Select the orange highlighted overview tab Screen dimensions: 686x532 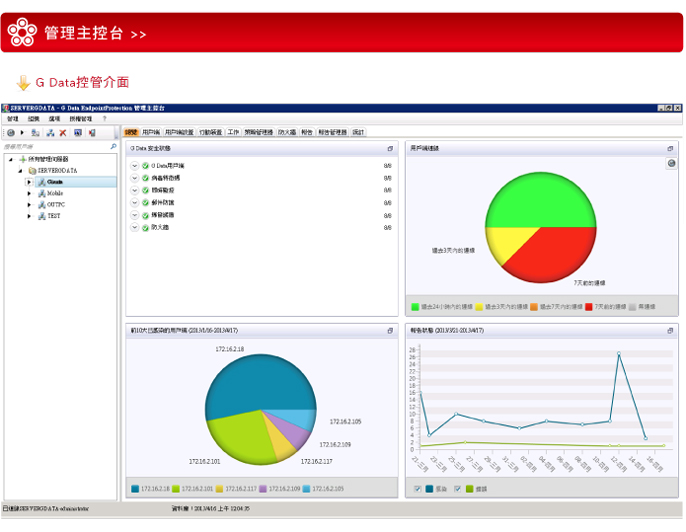point(131,132)
